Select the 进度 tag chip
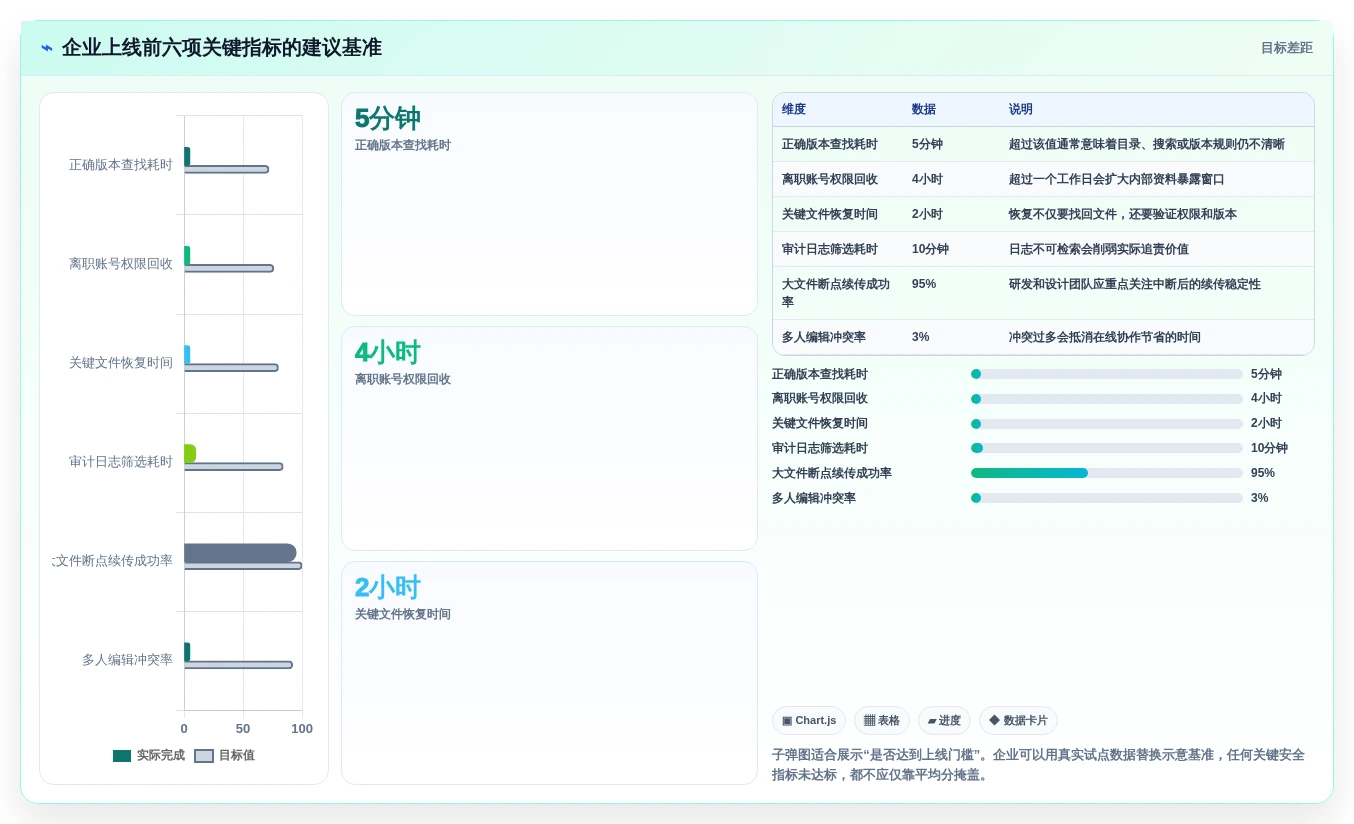This screenshot has width=1354, height=824. [x=944, y=721]
